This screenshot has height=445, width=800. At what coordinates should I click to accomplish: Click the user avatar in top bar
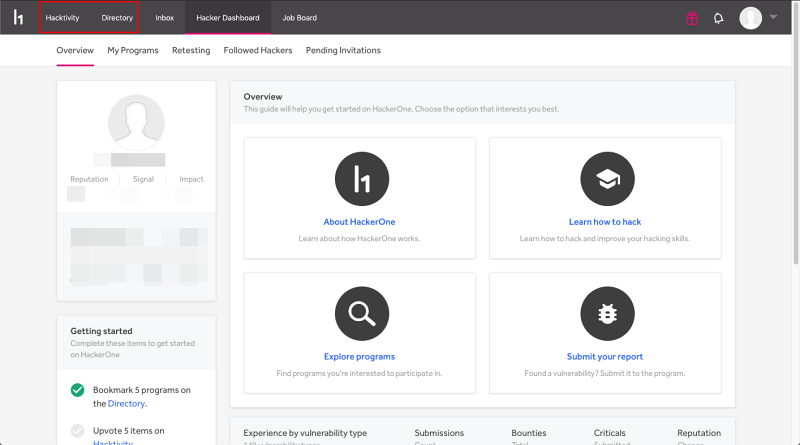pyautogui.click(x=751, y=18)
